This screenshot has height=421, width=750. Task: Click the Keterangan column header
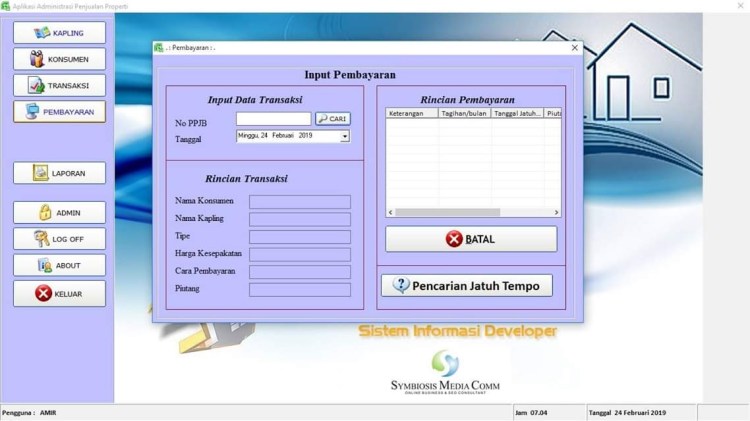411,113
